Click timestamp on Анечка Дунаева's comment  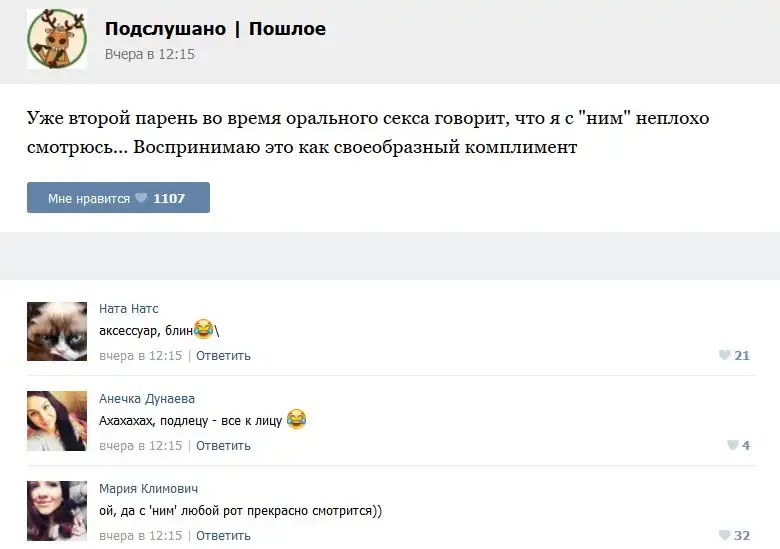coord(141,445)
